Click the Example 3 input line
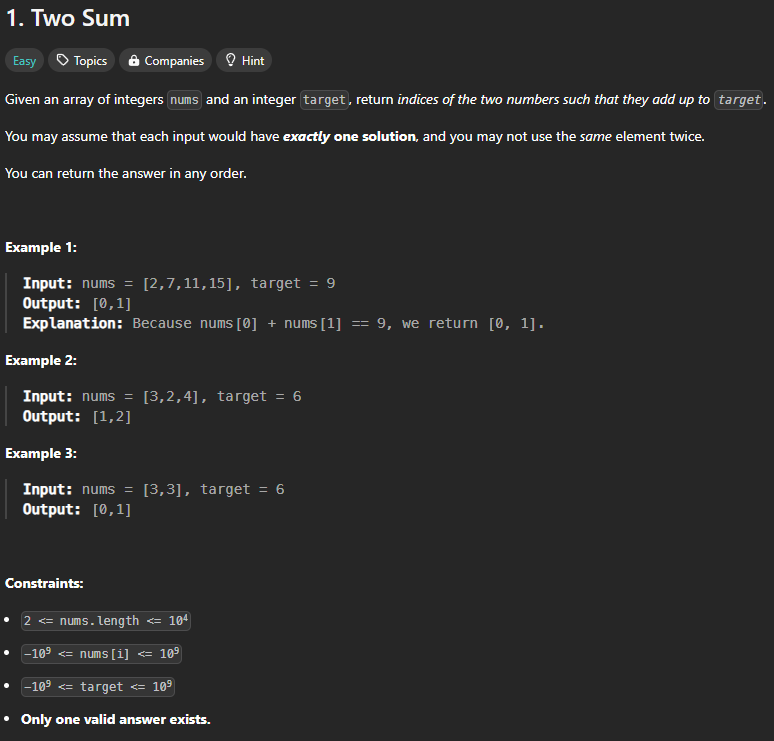This screenshot has height=741, width=774. click(154, 489)
